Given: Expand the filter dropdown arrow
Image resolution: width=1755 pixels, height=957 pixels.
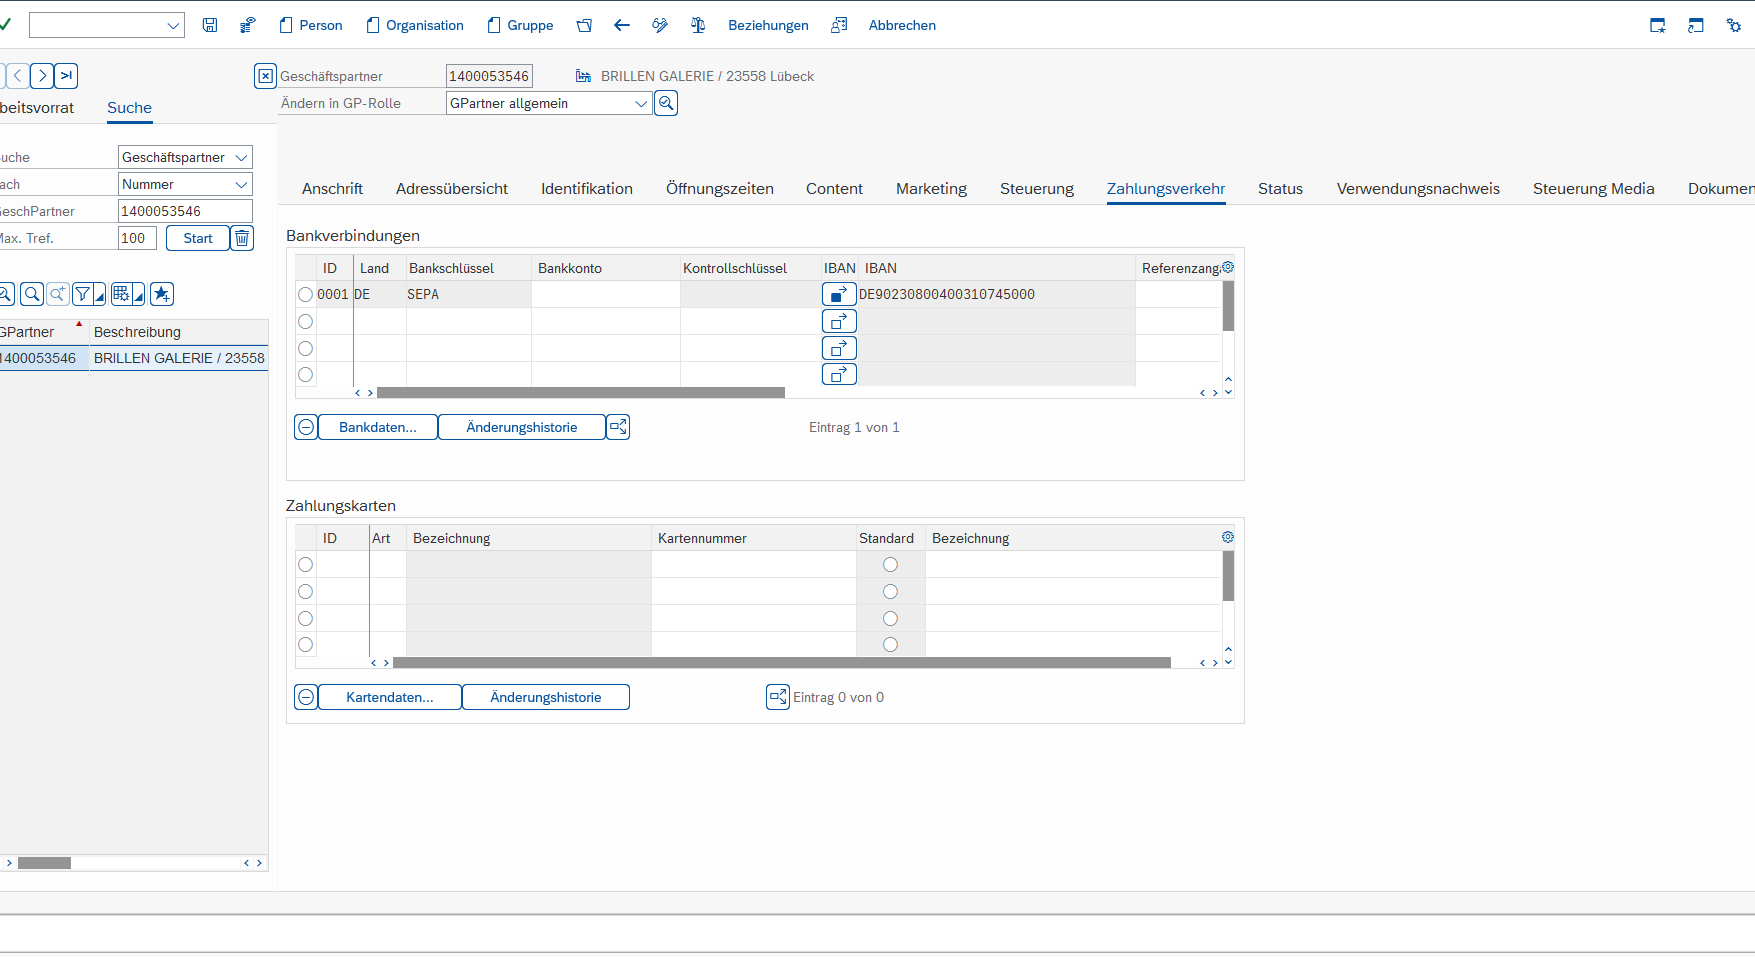Looking at the screenshot, I should pos(100,296).
